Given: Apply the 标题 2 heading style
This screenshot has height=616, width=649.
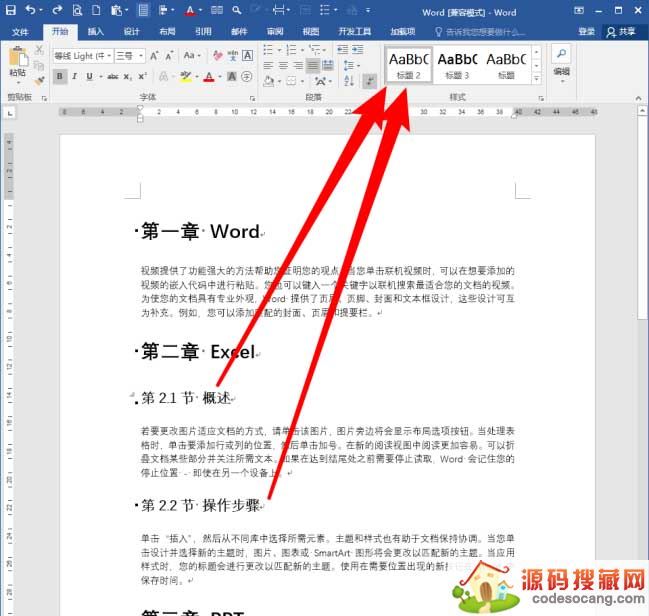Looking at the screenshot, I should pos(410,63).
